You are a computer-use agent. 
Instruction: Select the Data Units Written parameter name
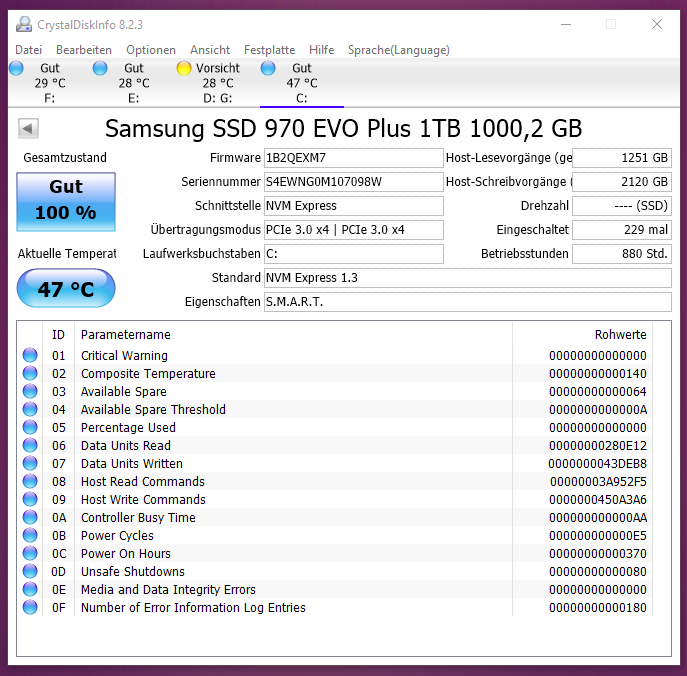pos(131,463)
